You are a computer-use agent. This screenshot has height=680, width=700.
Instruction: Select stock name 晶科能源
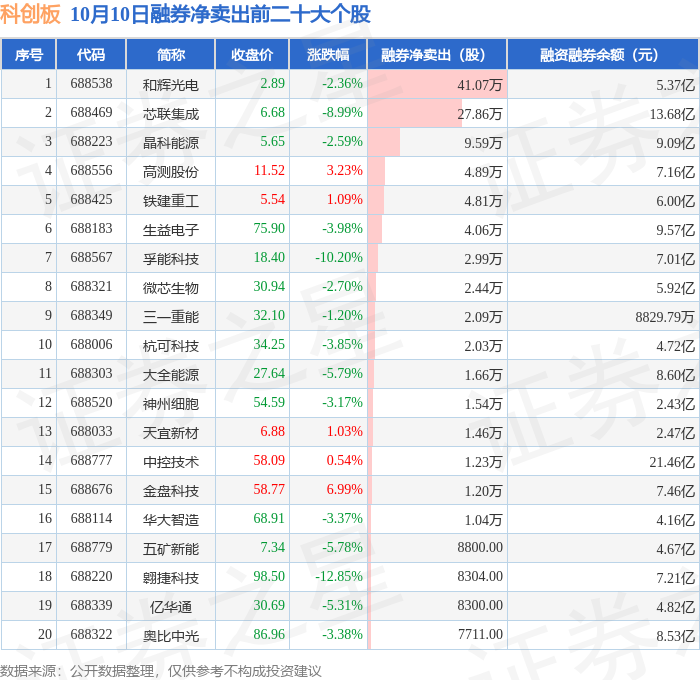point(171,143)
